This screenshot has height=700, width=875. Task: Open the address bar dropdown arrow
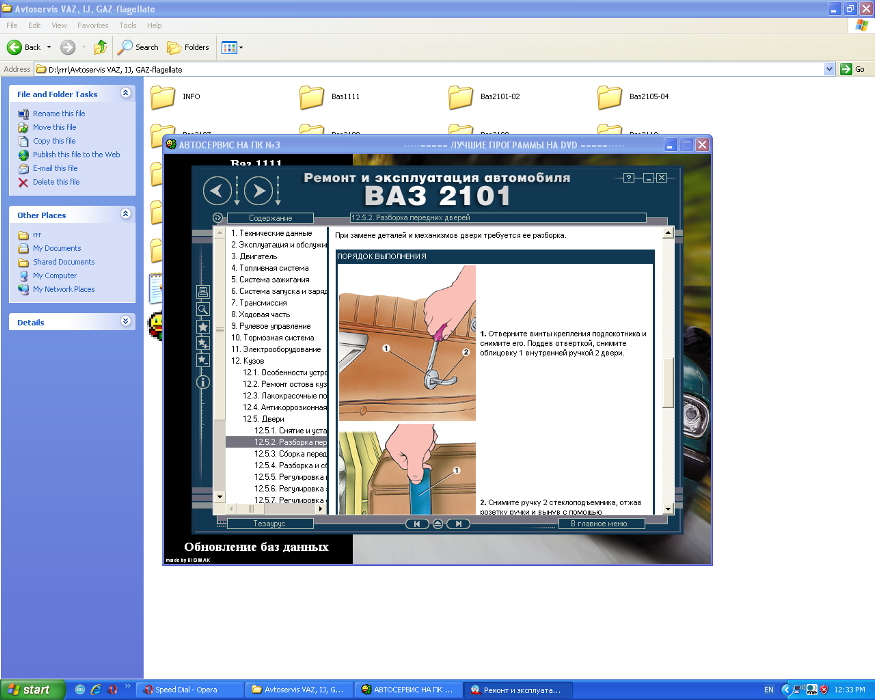coord(829,69)
